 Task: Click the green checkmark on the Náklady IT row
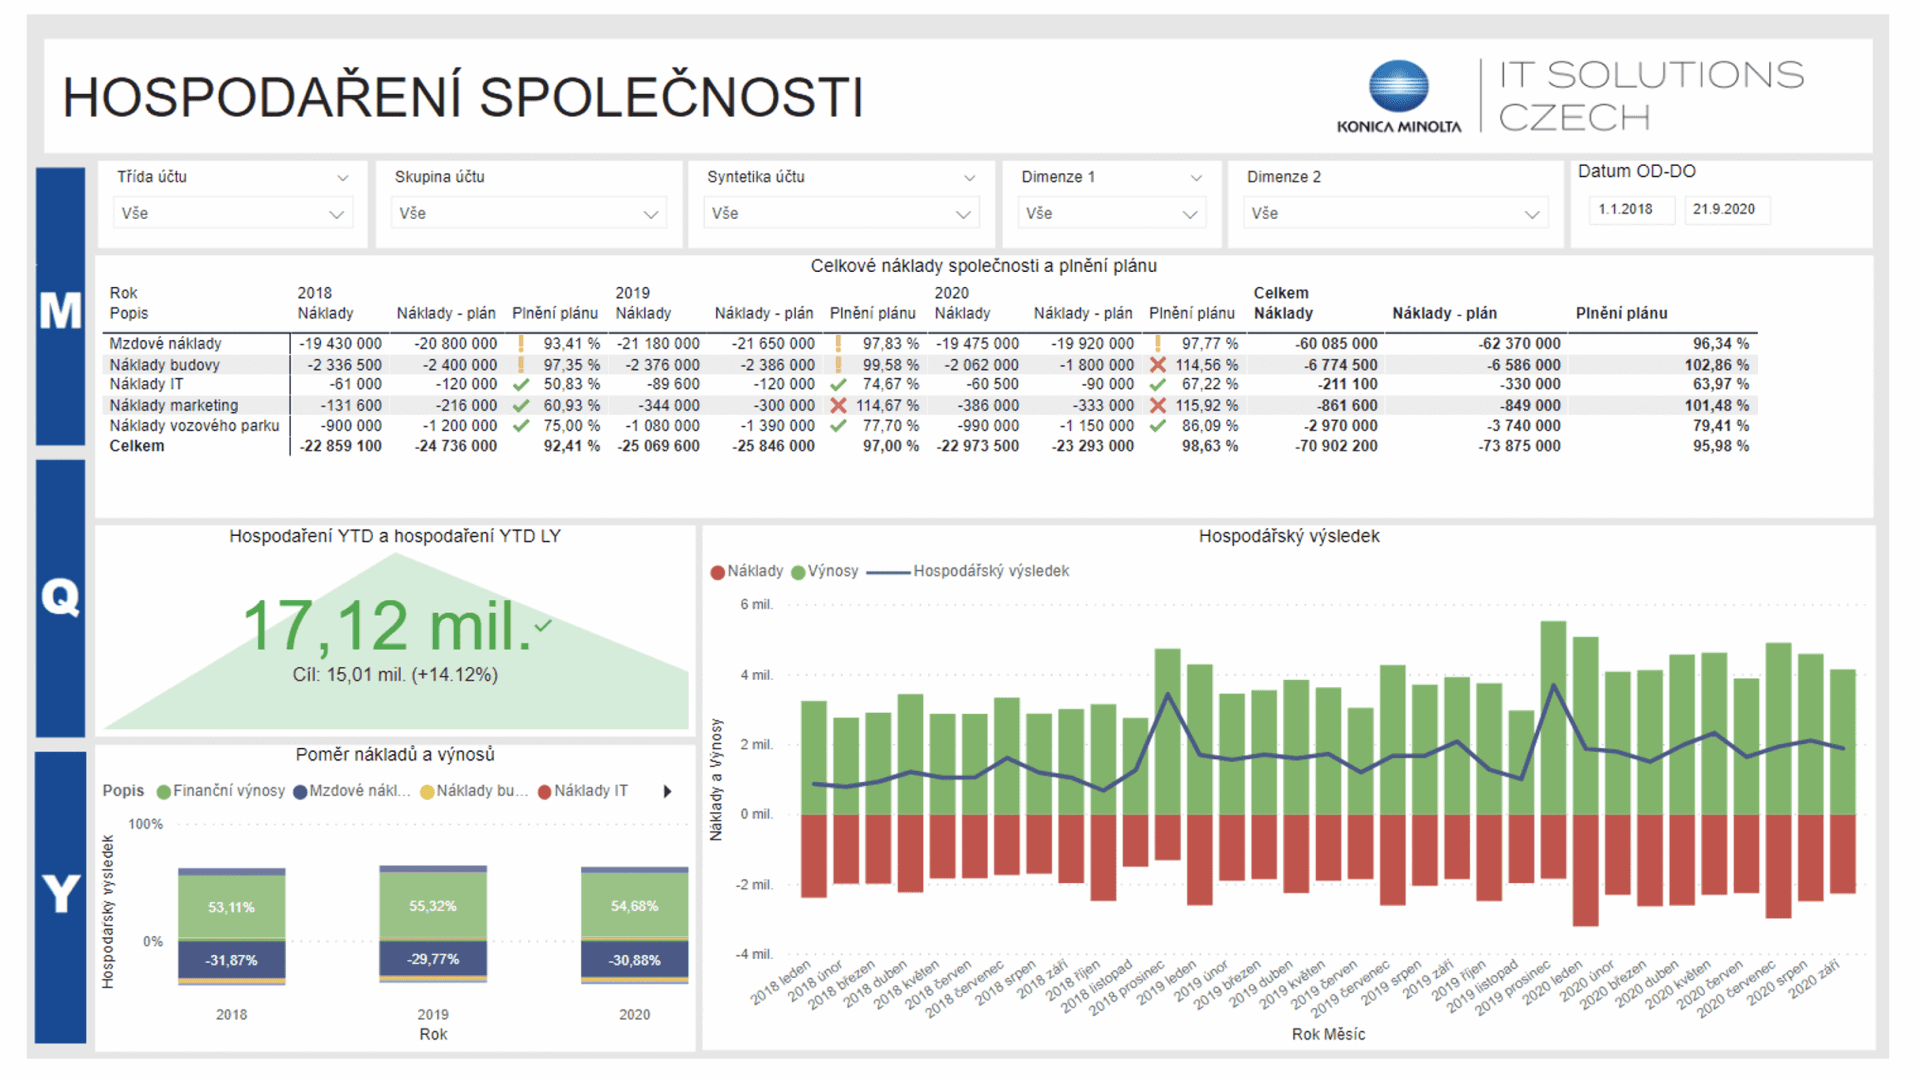coord(521,384)
